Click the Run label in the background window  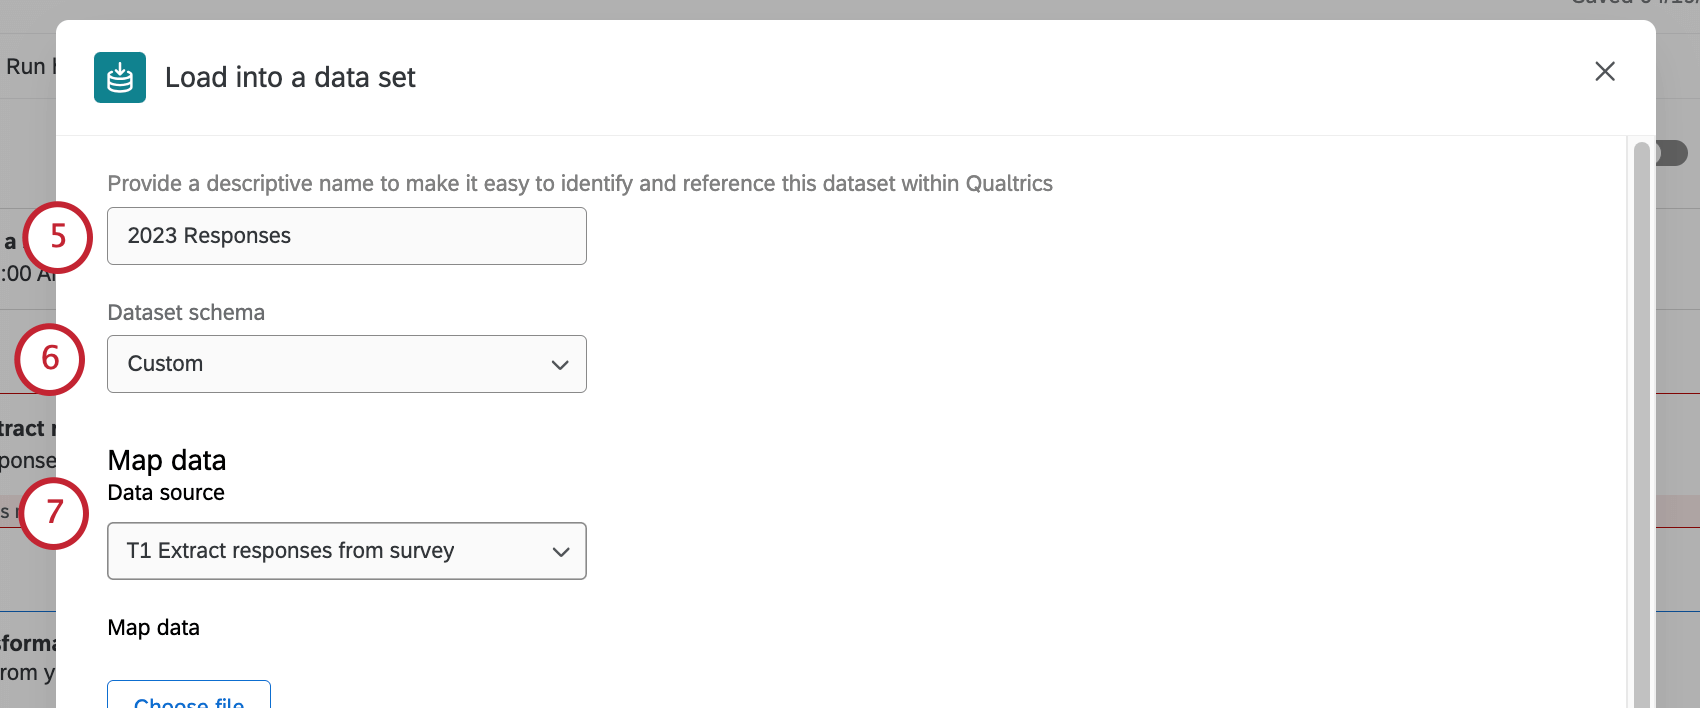tap(25, 65)
